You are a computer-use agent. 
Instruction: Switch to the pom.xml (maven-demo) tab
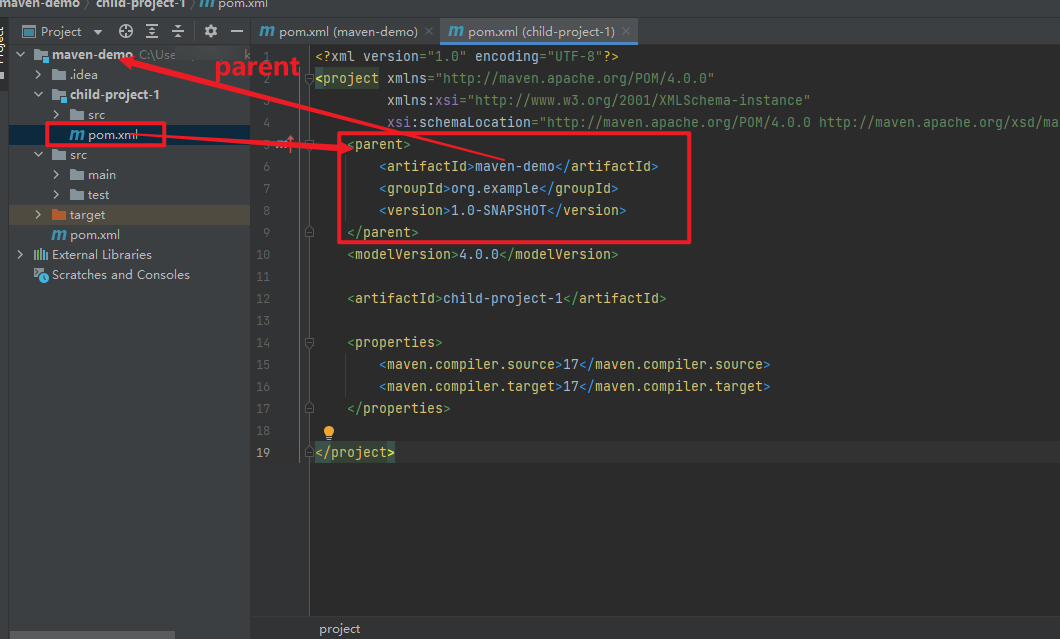339,32
